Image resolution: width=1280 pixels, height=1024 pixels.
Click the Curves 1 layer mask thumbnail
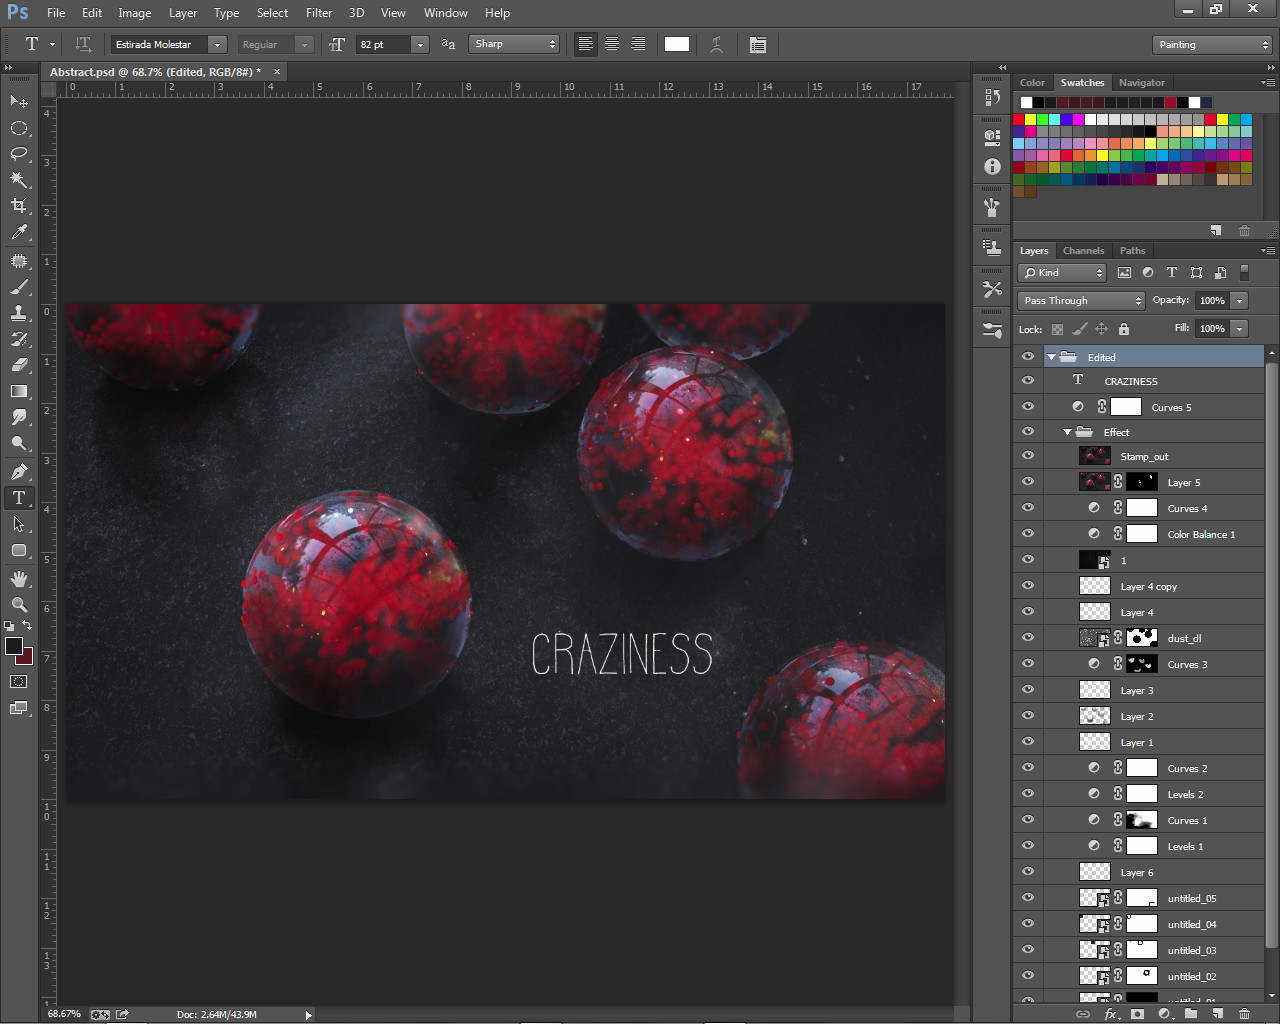1142,820
